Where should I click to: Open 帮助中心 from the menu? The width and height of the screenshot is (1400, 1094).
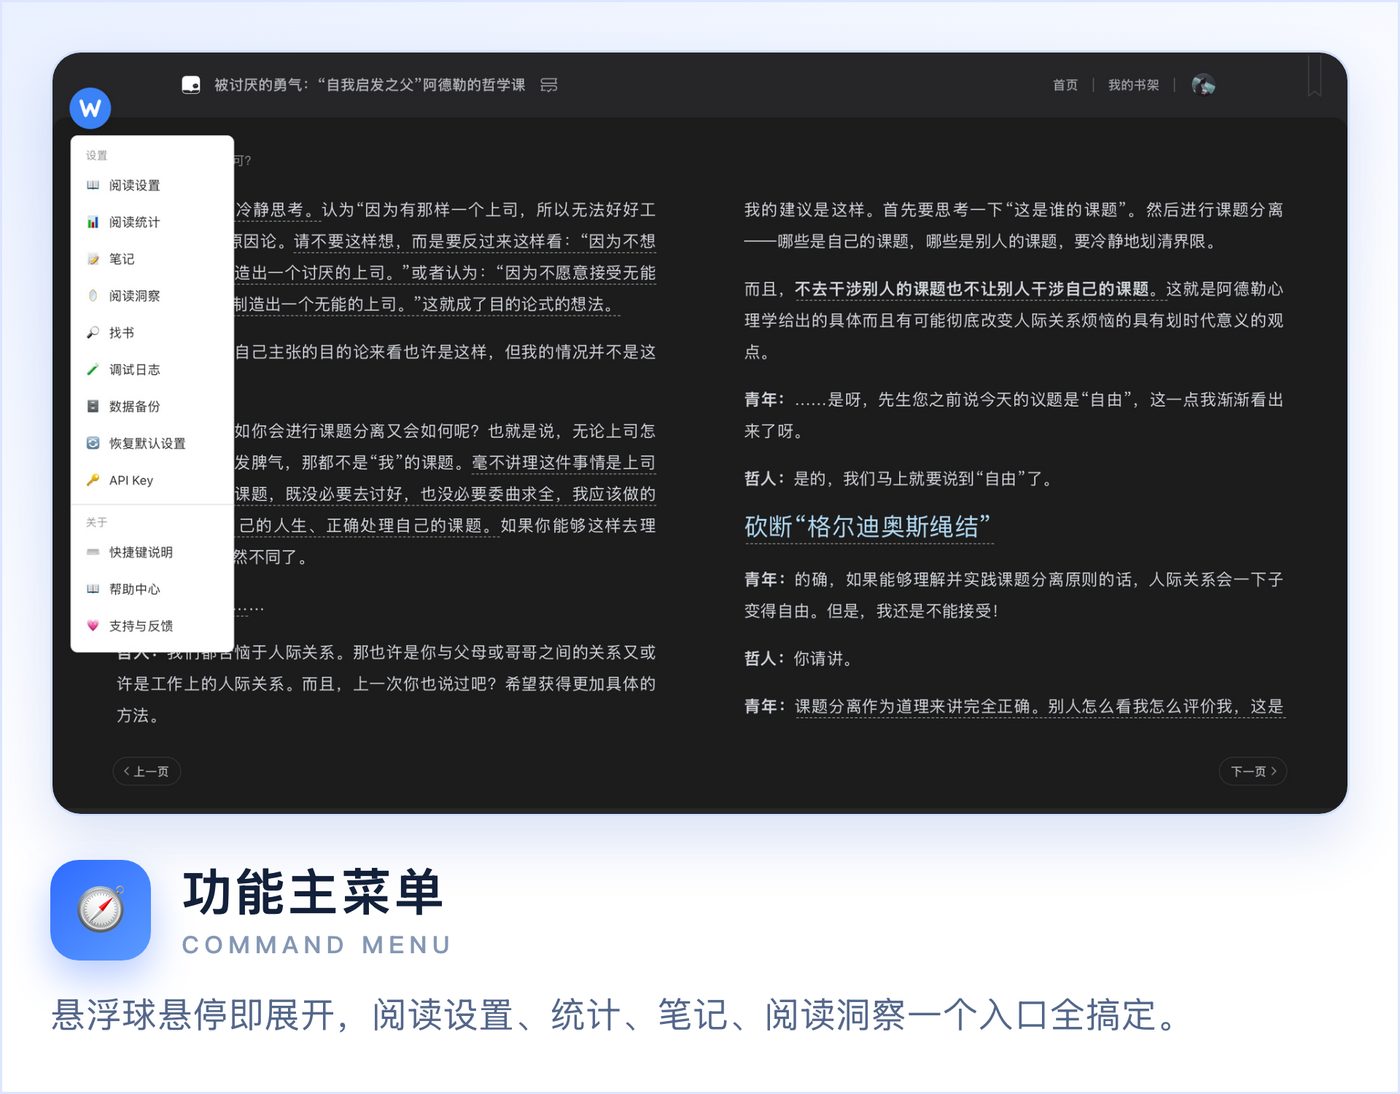pyautogui.click(x=152, y=589)
